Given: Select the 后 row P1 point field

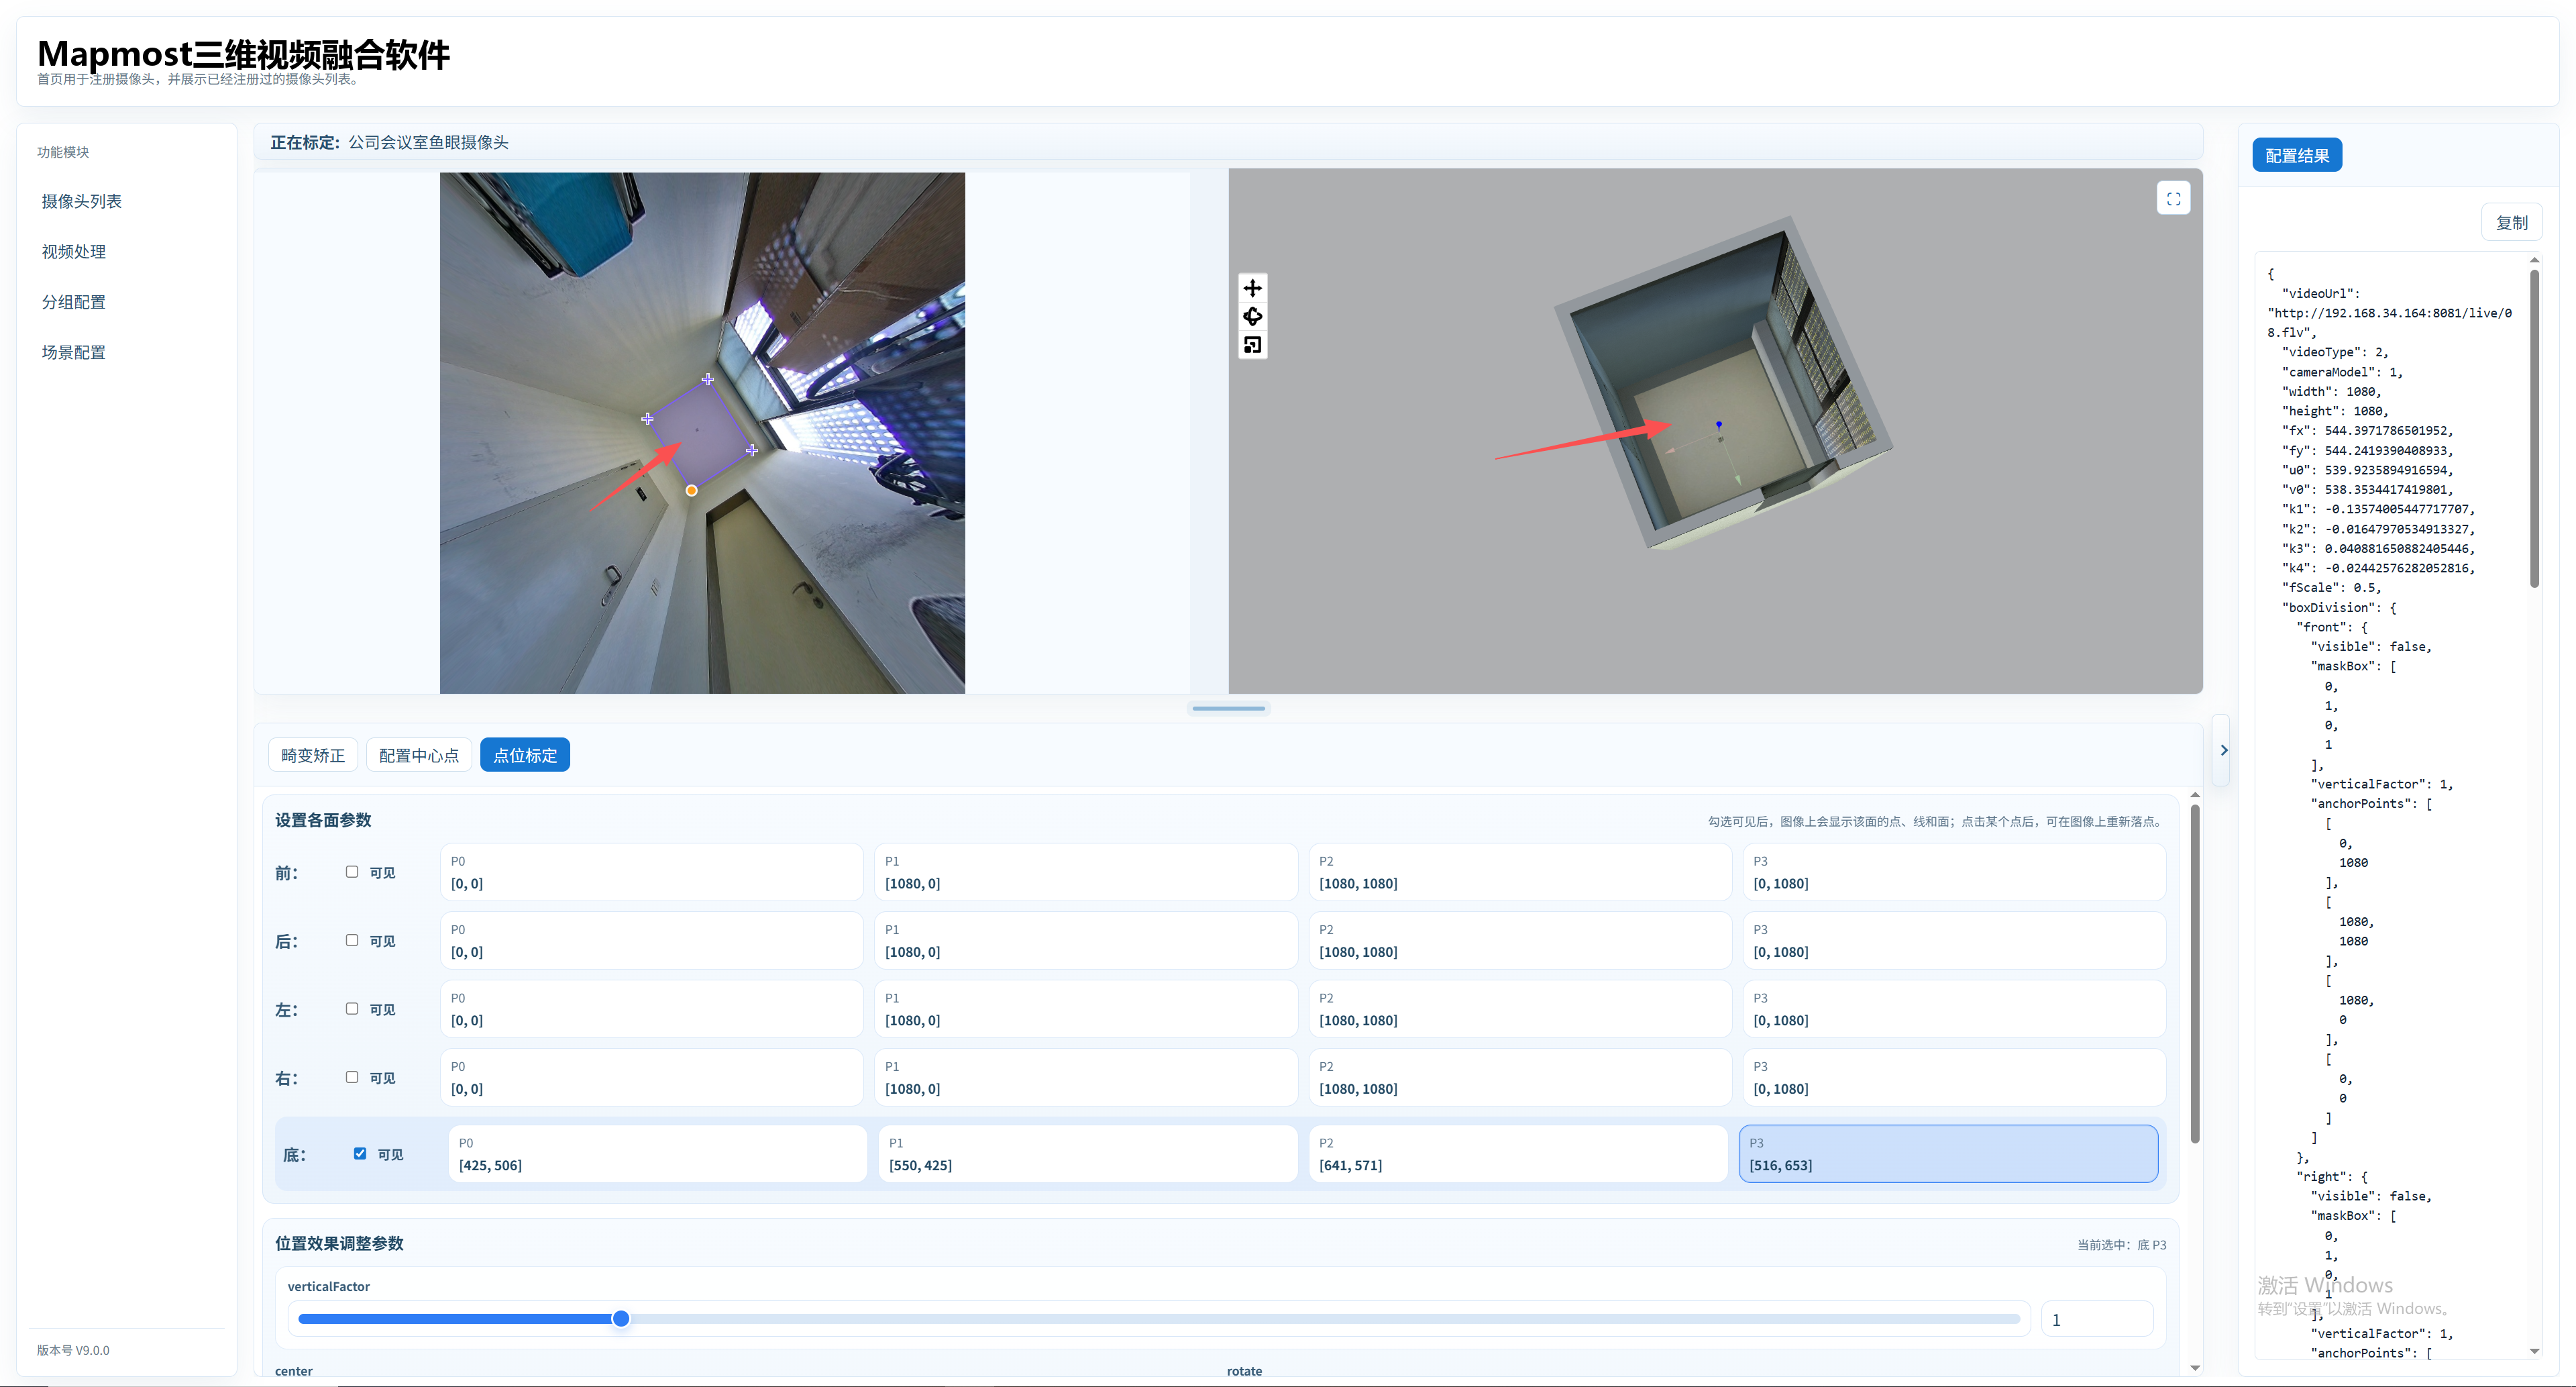Looking at the screenshot, I should point(1086,940).
